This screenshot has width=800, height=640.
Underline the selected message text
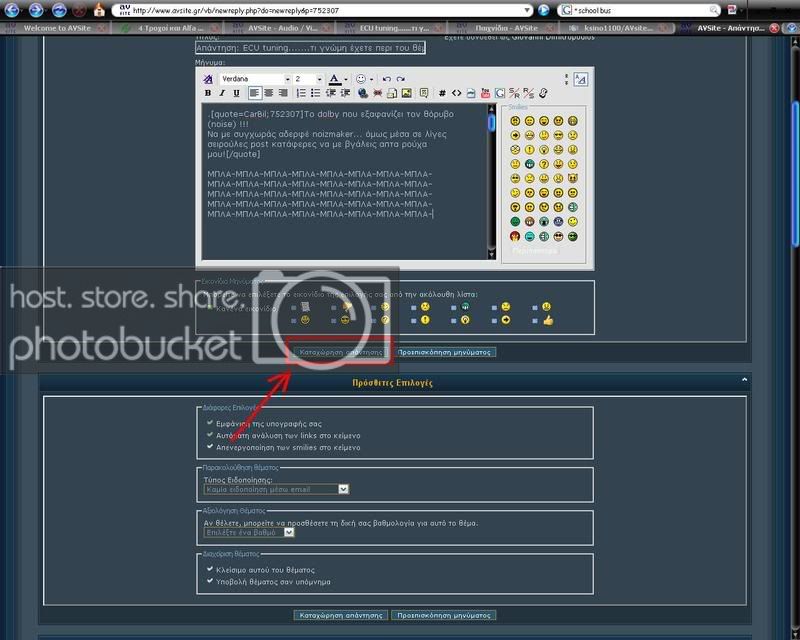coord(236,93)
